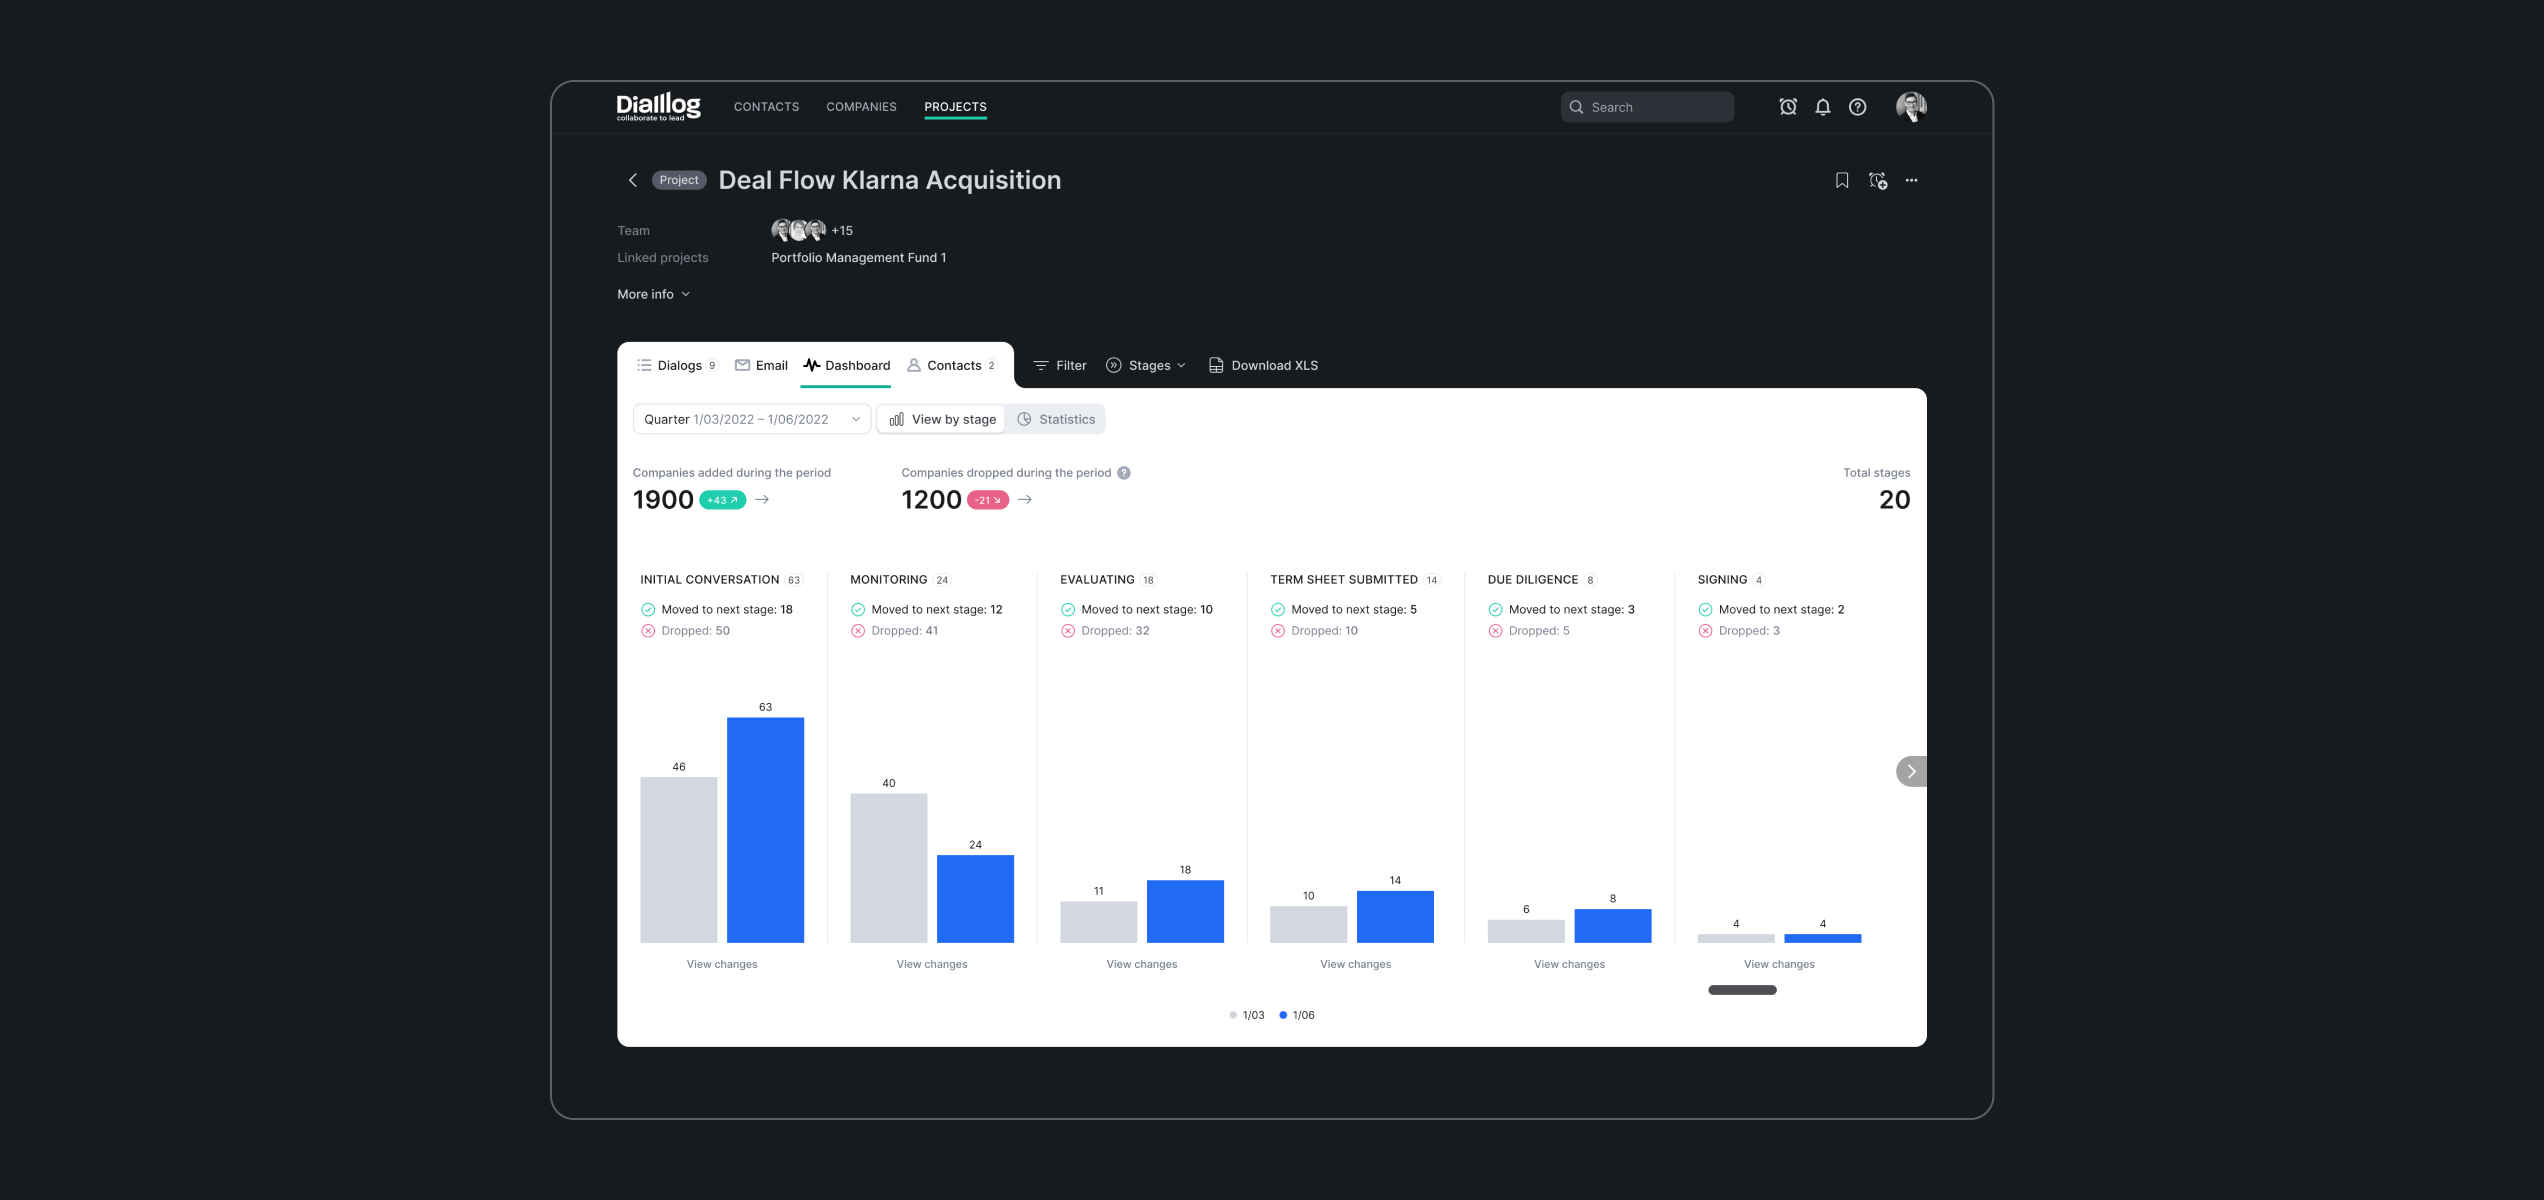Open the reminders alarm clock icon
Image resolution: width=2544 pixels, height=1200 pixels.
coord(1788,107)
